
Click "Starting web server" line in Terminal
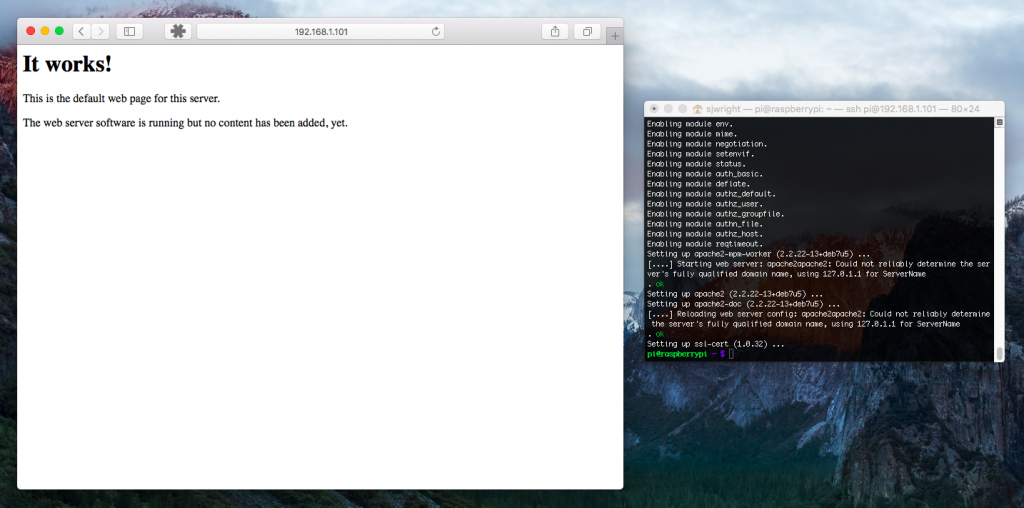pos(818,264)
